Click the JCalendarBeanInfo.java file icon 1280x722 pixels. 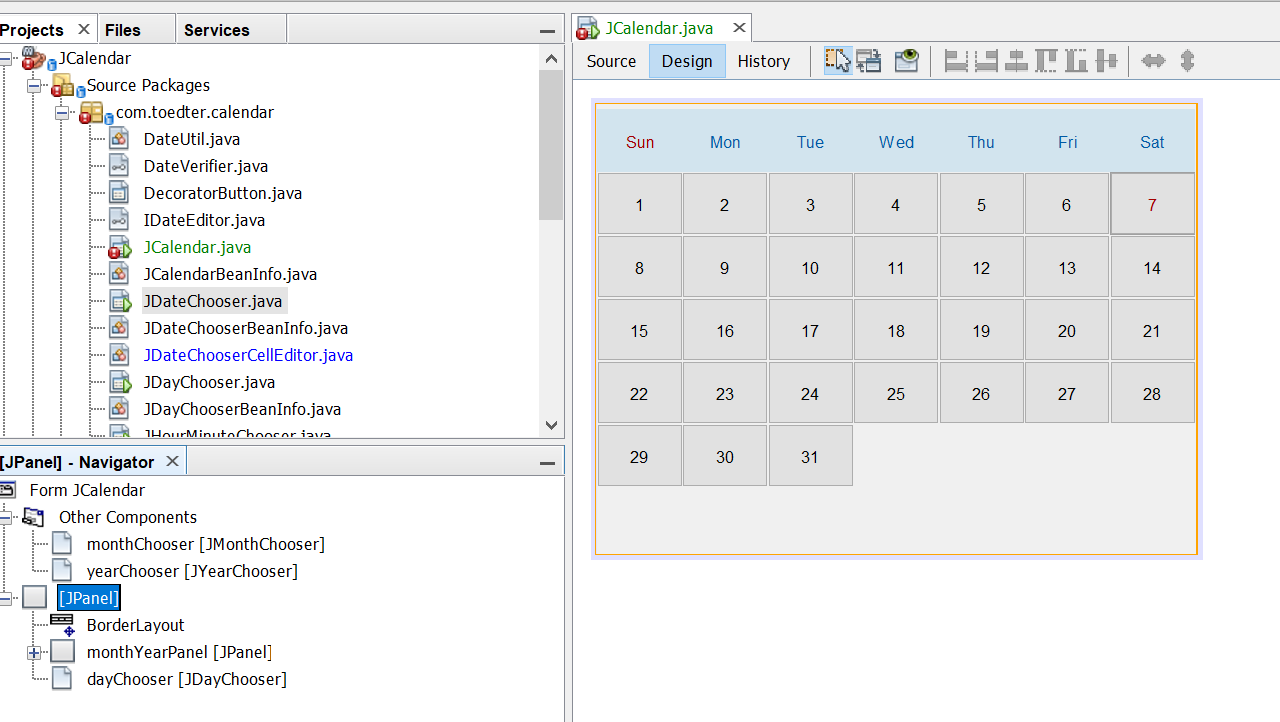tap(119, 274)
